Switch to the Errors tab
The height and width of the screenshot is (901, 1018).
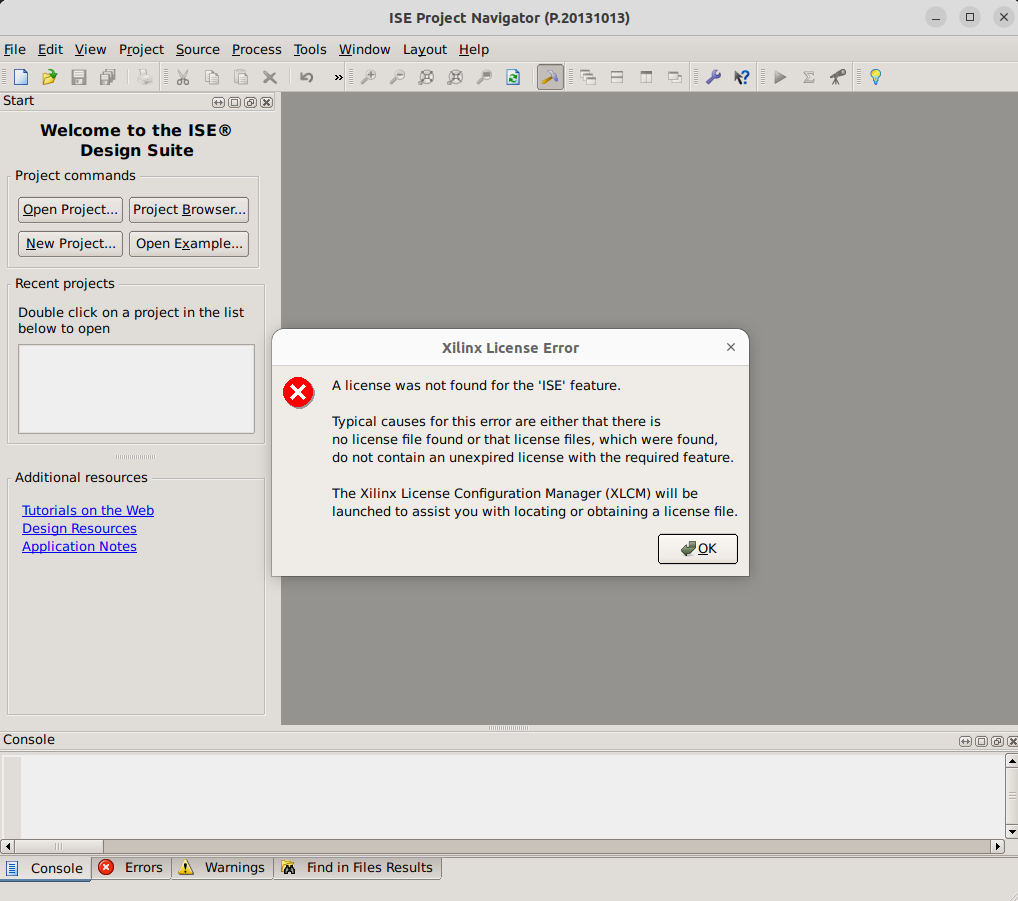click(132, 868)
